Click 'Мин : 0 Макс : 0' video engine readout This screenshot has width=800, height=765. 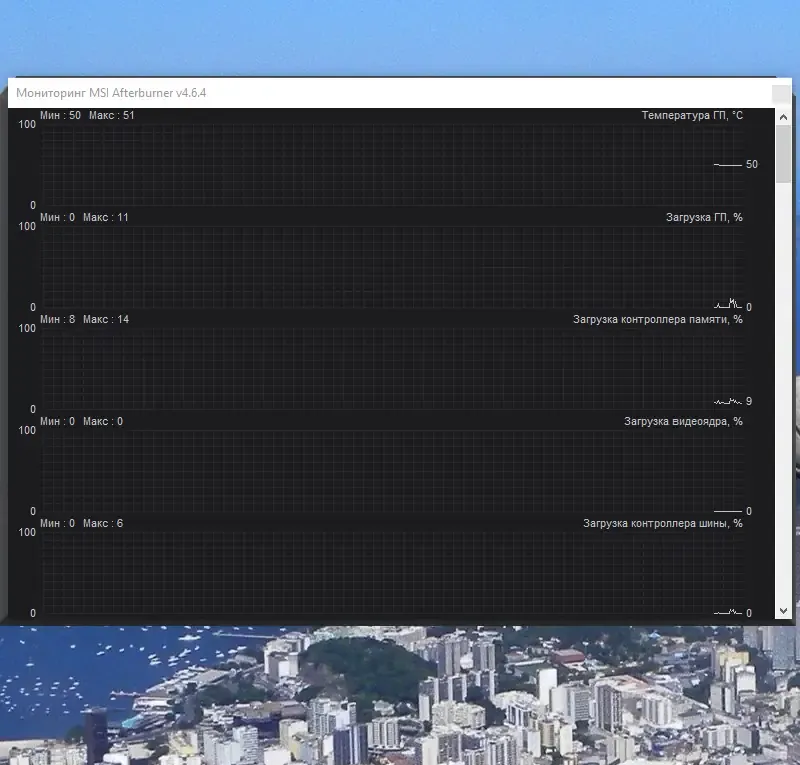pos(82,422)
